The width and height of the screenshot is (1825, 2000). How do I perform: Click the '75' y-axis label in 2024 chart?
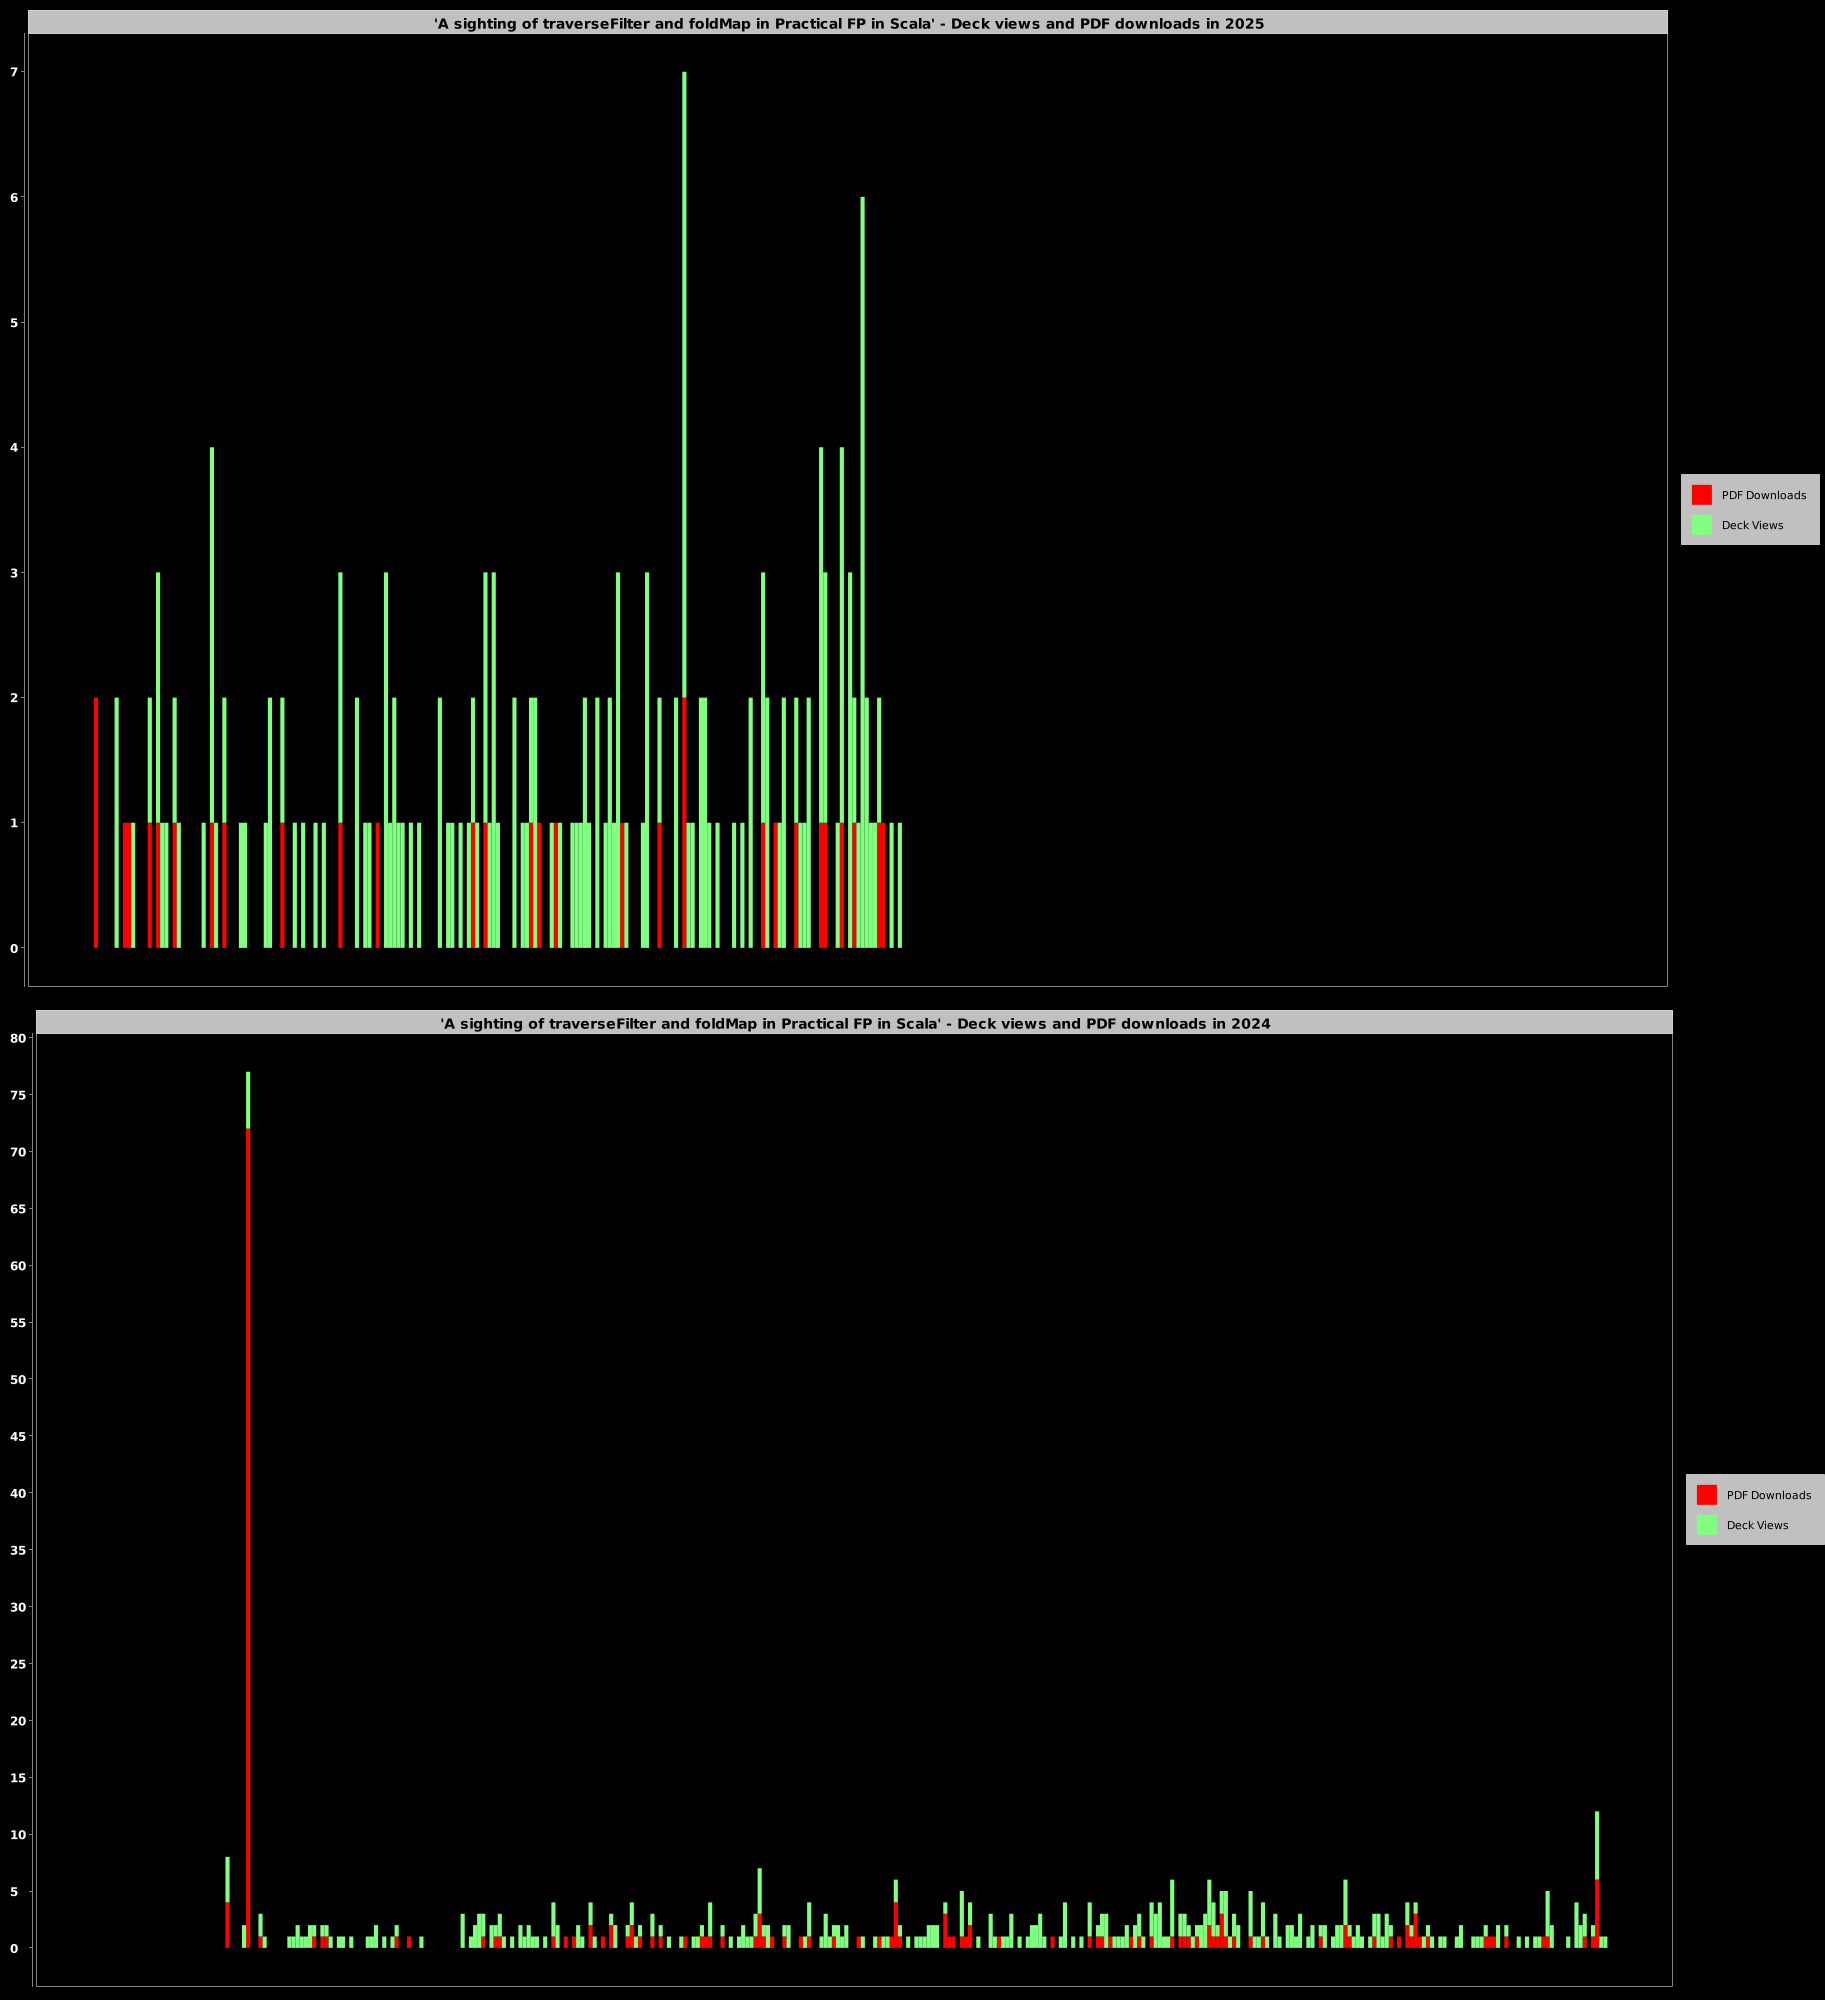click(x=18, y=1095)
